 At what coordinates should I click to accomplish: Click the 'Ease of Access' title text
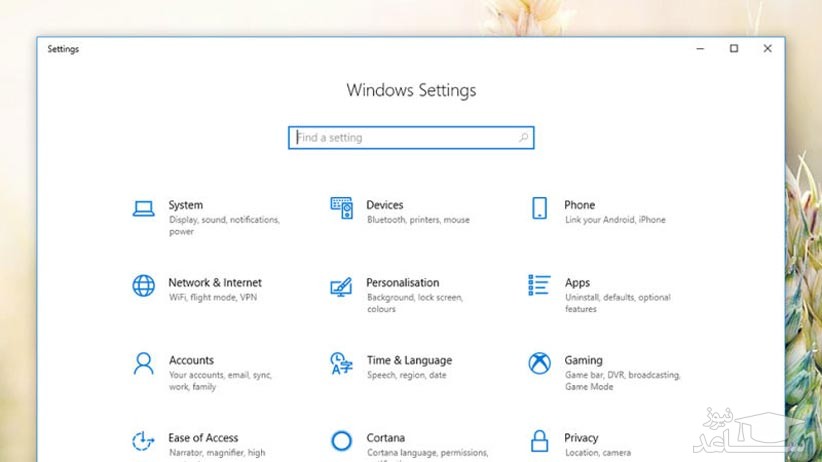point(203,438)
